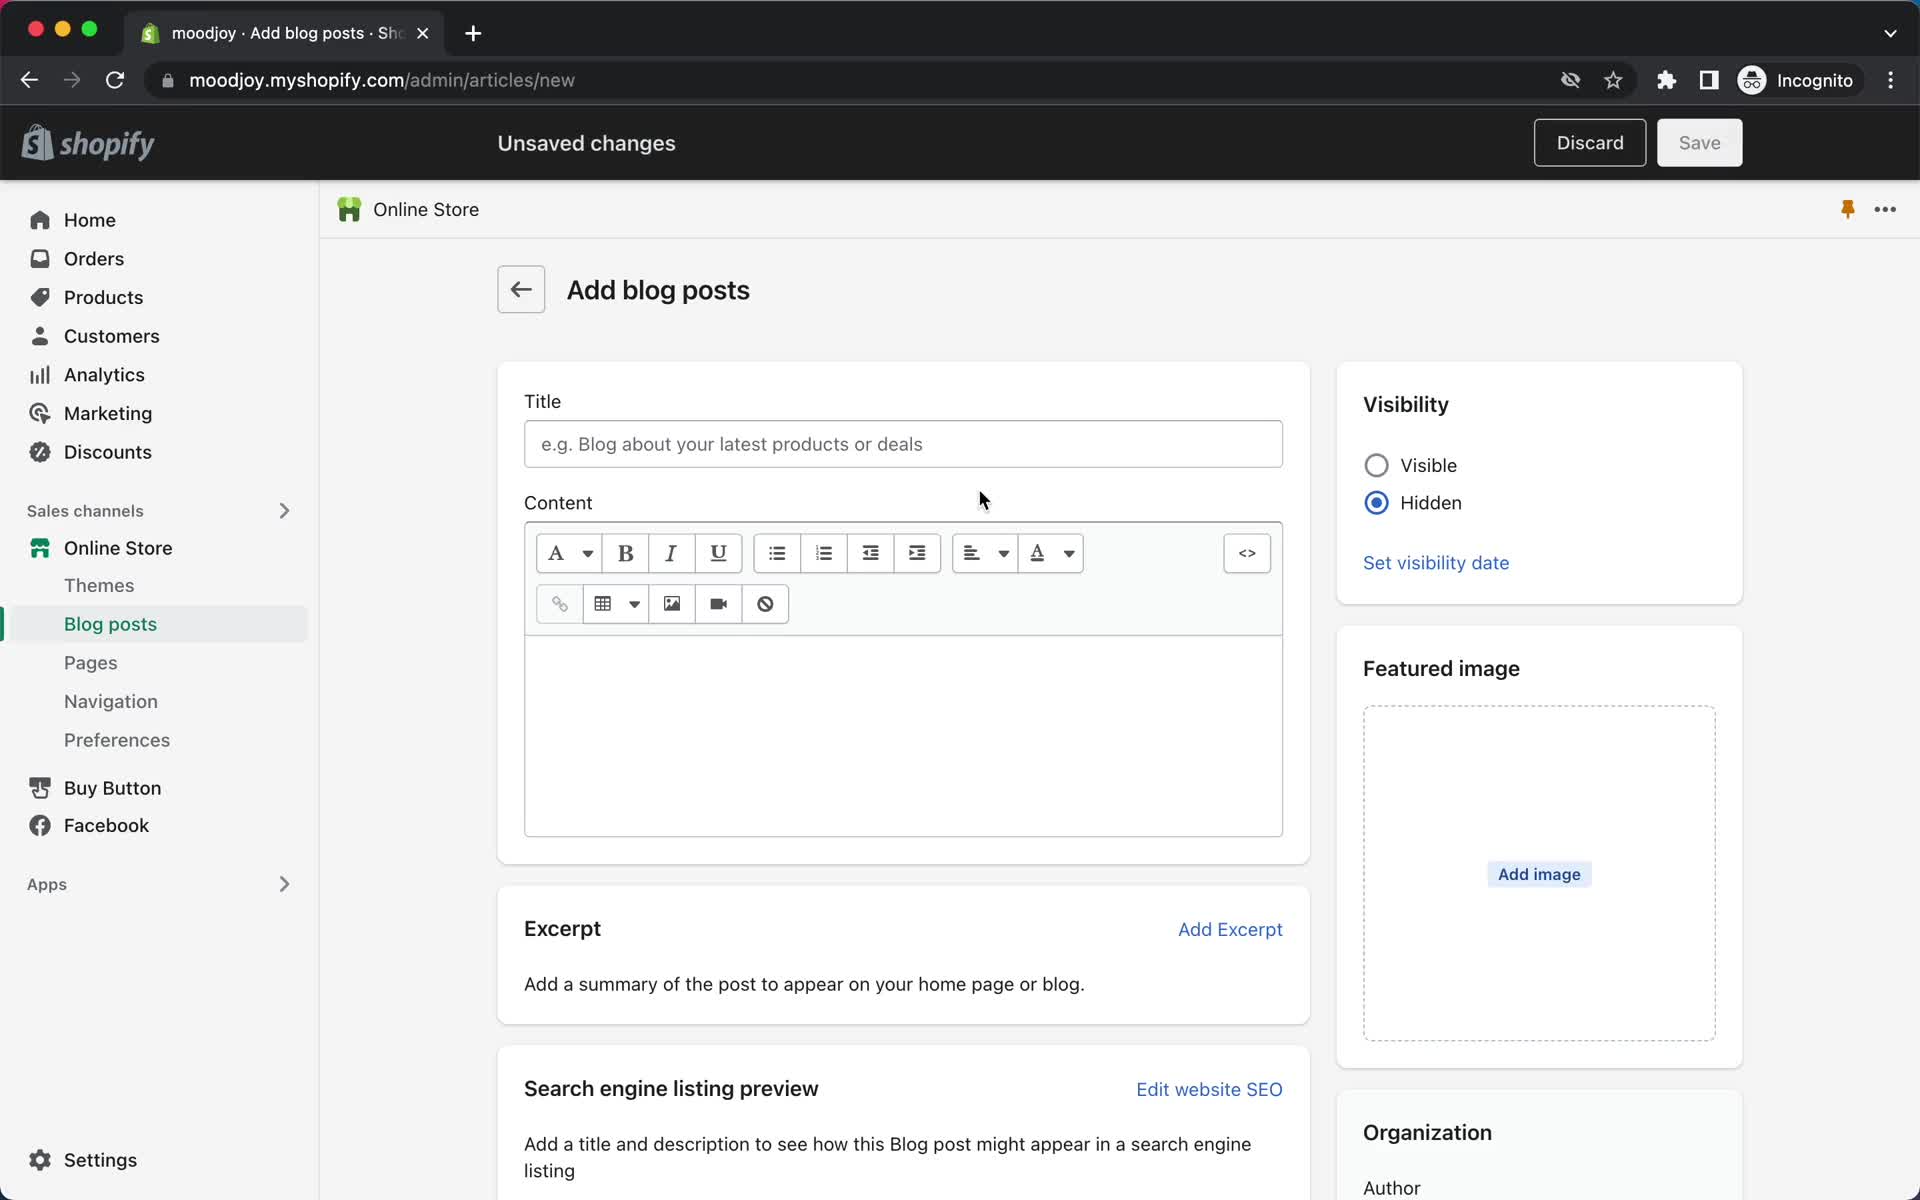Screen dimensions: 1920x1200
Task: Open Discounts in the sidebar
Action: [107, 452]
